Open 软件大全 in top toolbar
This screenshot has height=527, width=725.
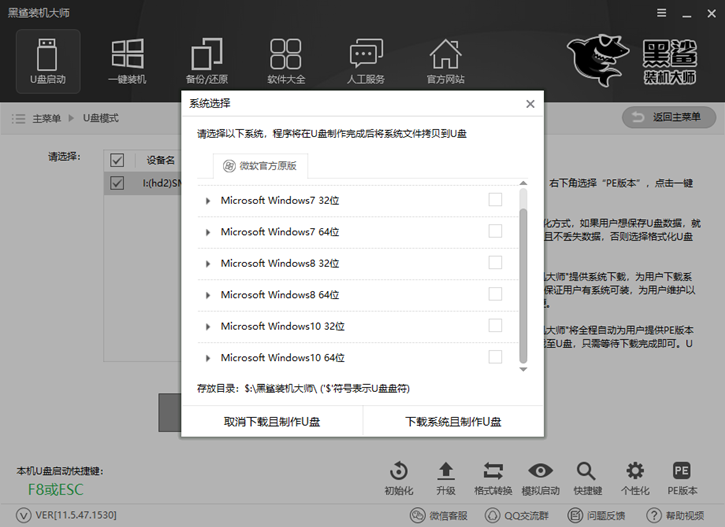[x=286, y=57]
